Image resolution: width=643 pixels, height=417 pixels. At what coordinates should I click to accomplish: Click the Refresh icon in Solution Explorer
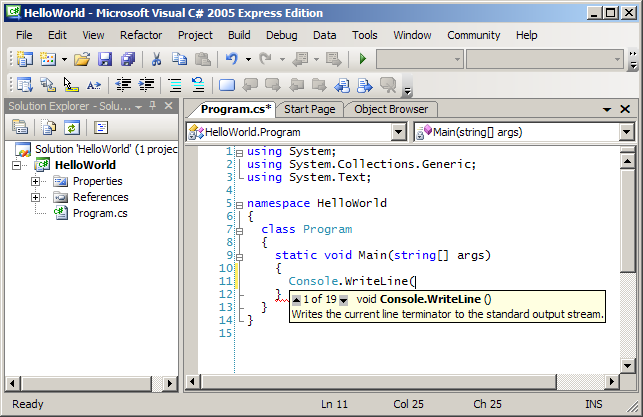point(72,128)
